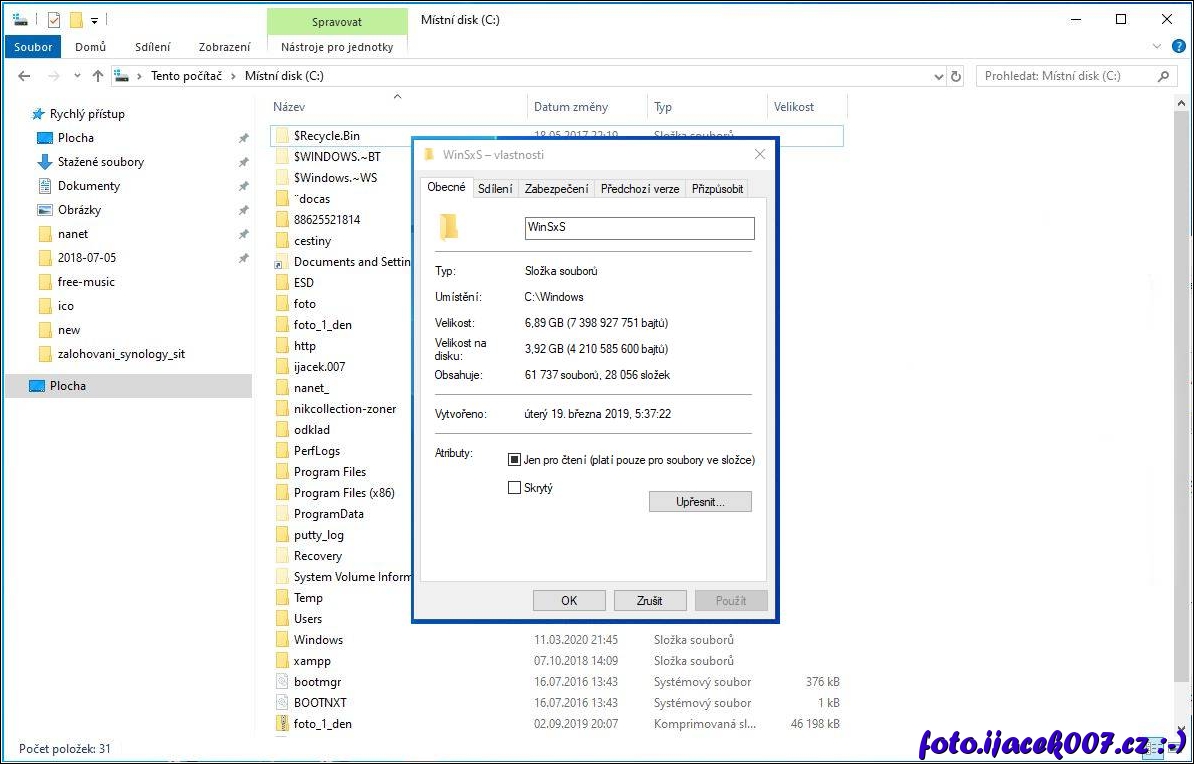Enable the Skrytý attribute checkbox
Viewport: 1194px width, 764px height.
(x=515, y=488)
